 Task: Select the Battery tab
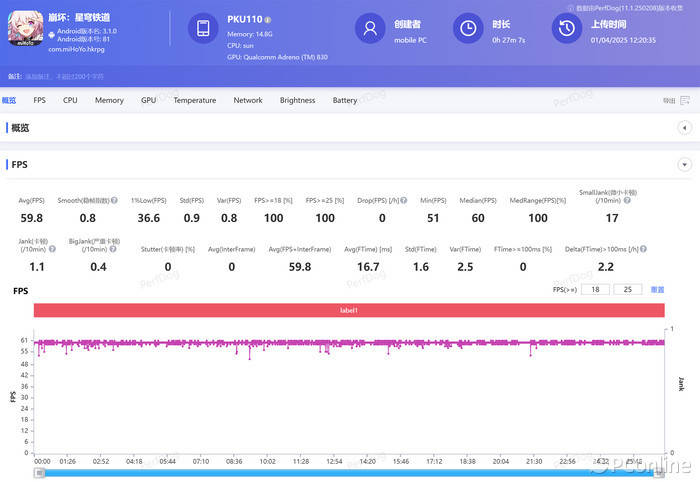tap(345, 101)
